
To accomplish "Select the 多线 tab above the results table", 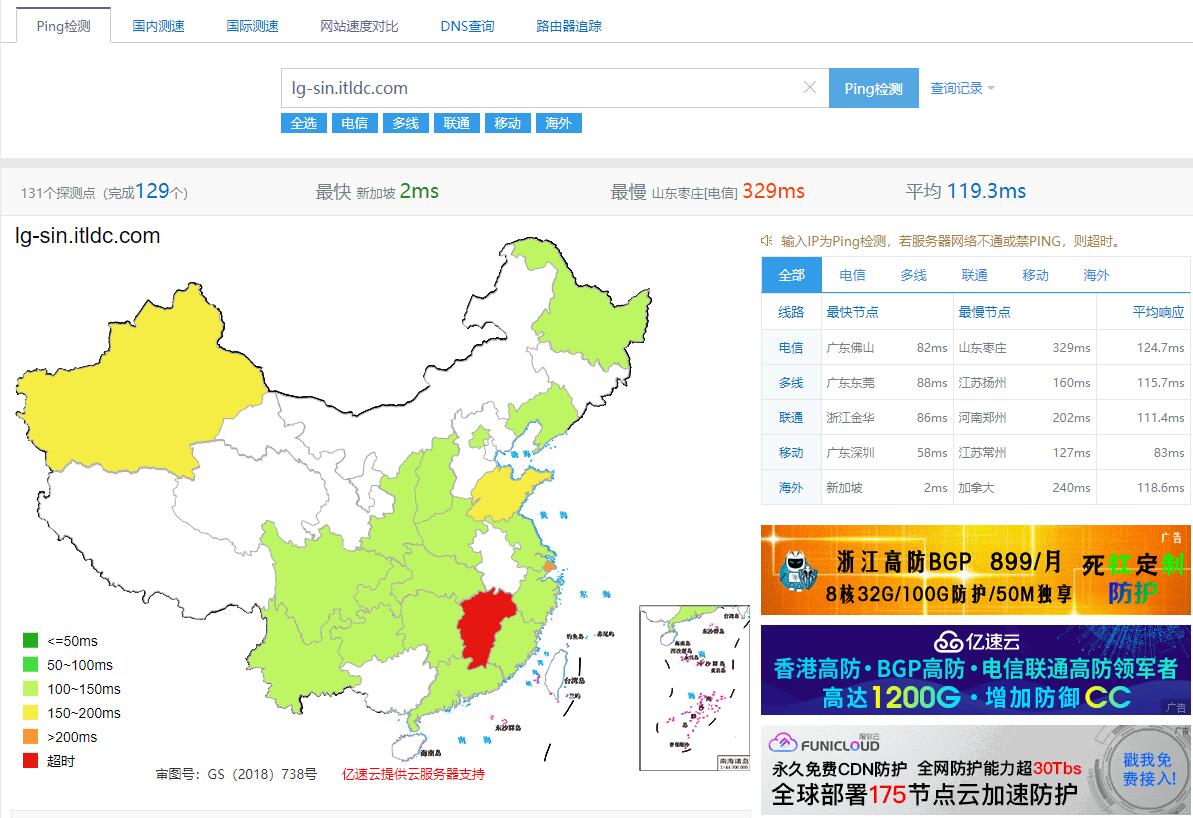I will (913, 275).
